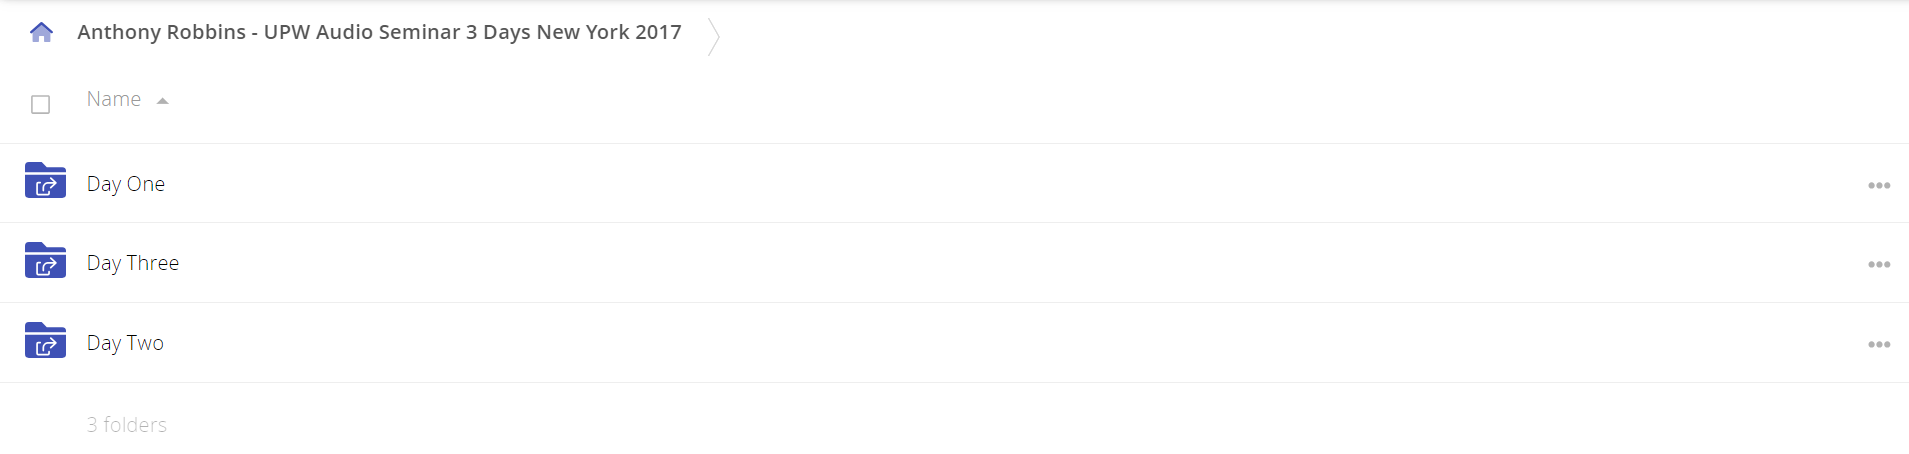Screen dimensions: 1909x454
Task: Select the Anthony Robbins UPW breadcrumb title
Action: click(x=379, y=32)
